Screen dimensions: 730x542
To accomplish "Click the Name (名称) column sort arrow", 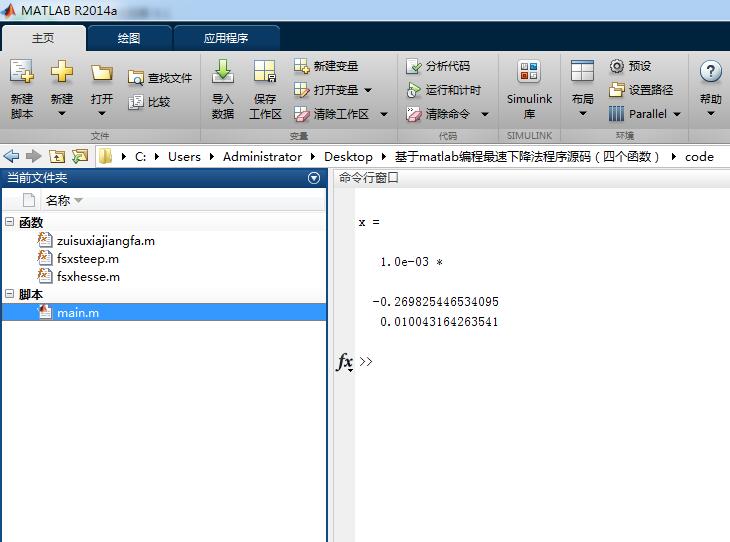I will tap(78, 201).
